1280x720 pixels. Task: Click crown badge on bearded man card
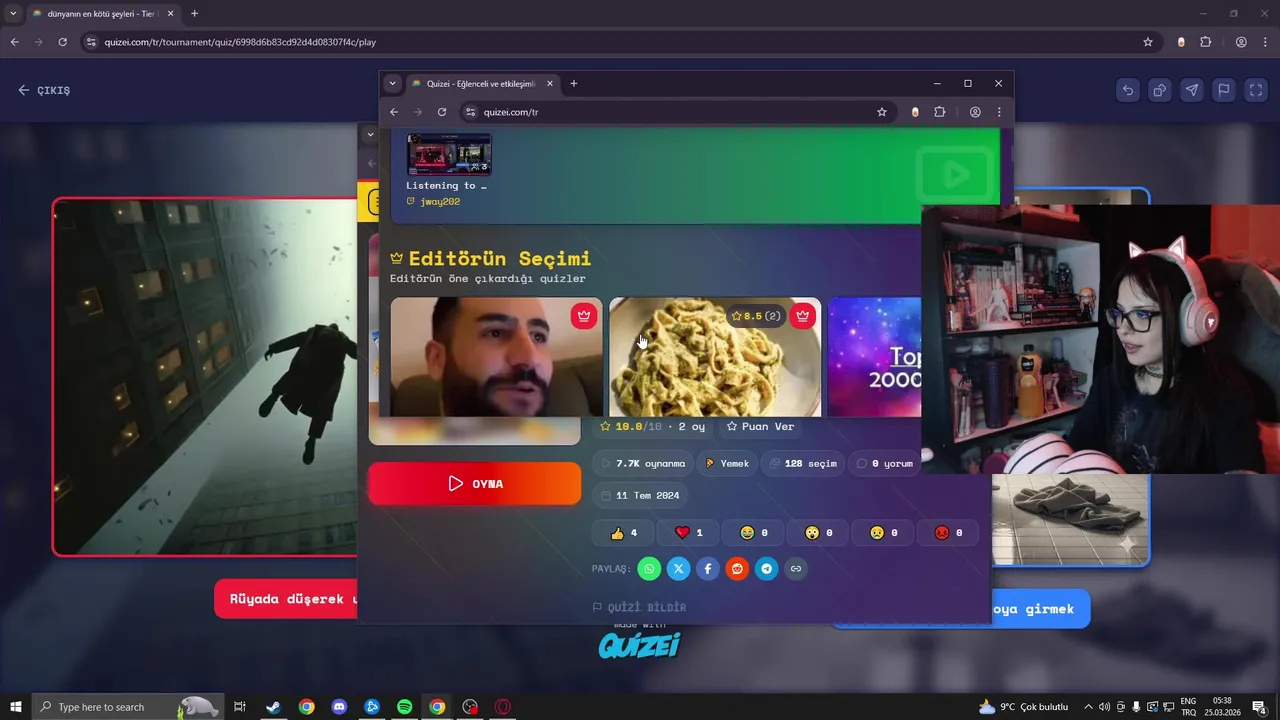[584, 316]
